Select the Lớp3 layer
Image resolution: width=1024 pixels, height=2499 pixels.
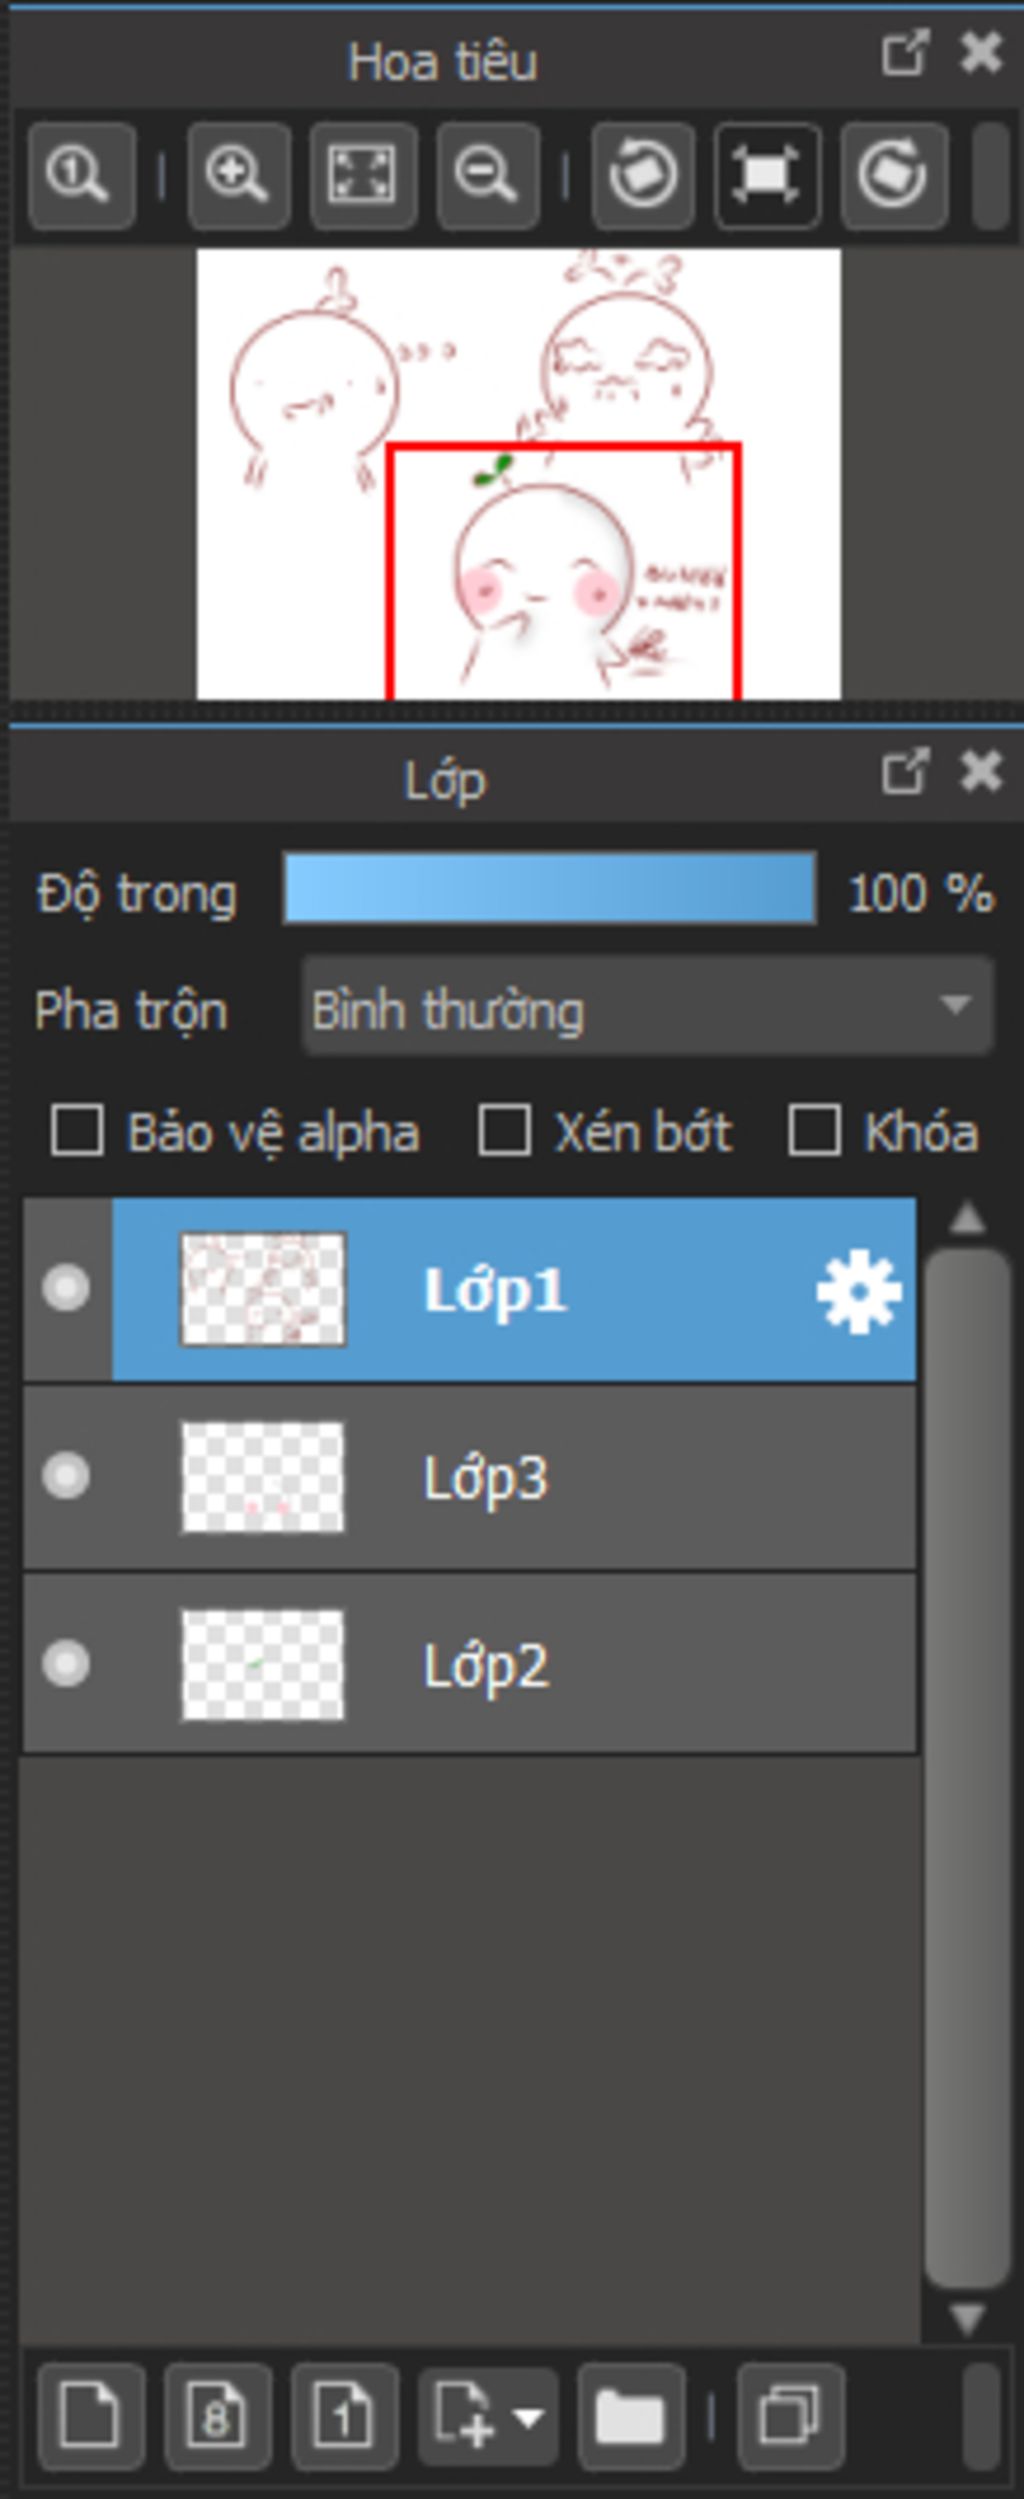tap(600, 1476)
